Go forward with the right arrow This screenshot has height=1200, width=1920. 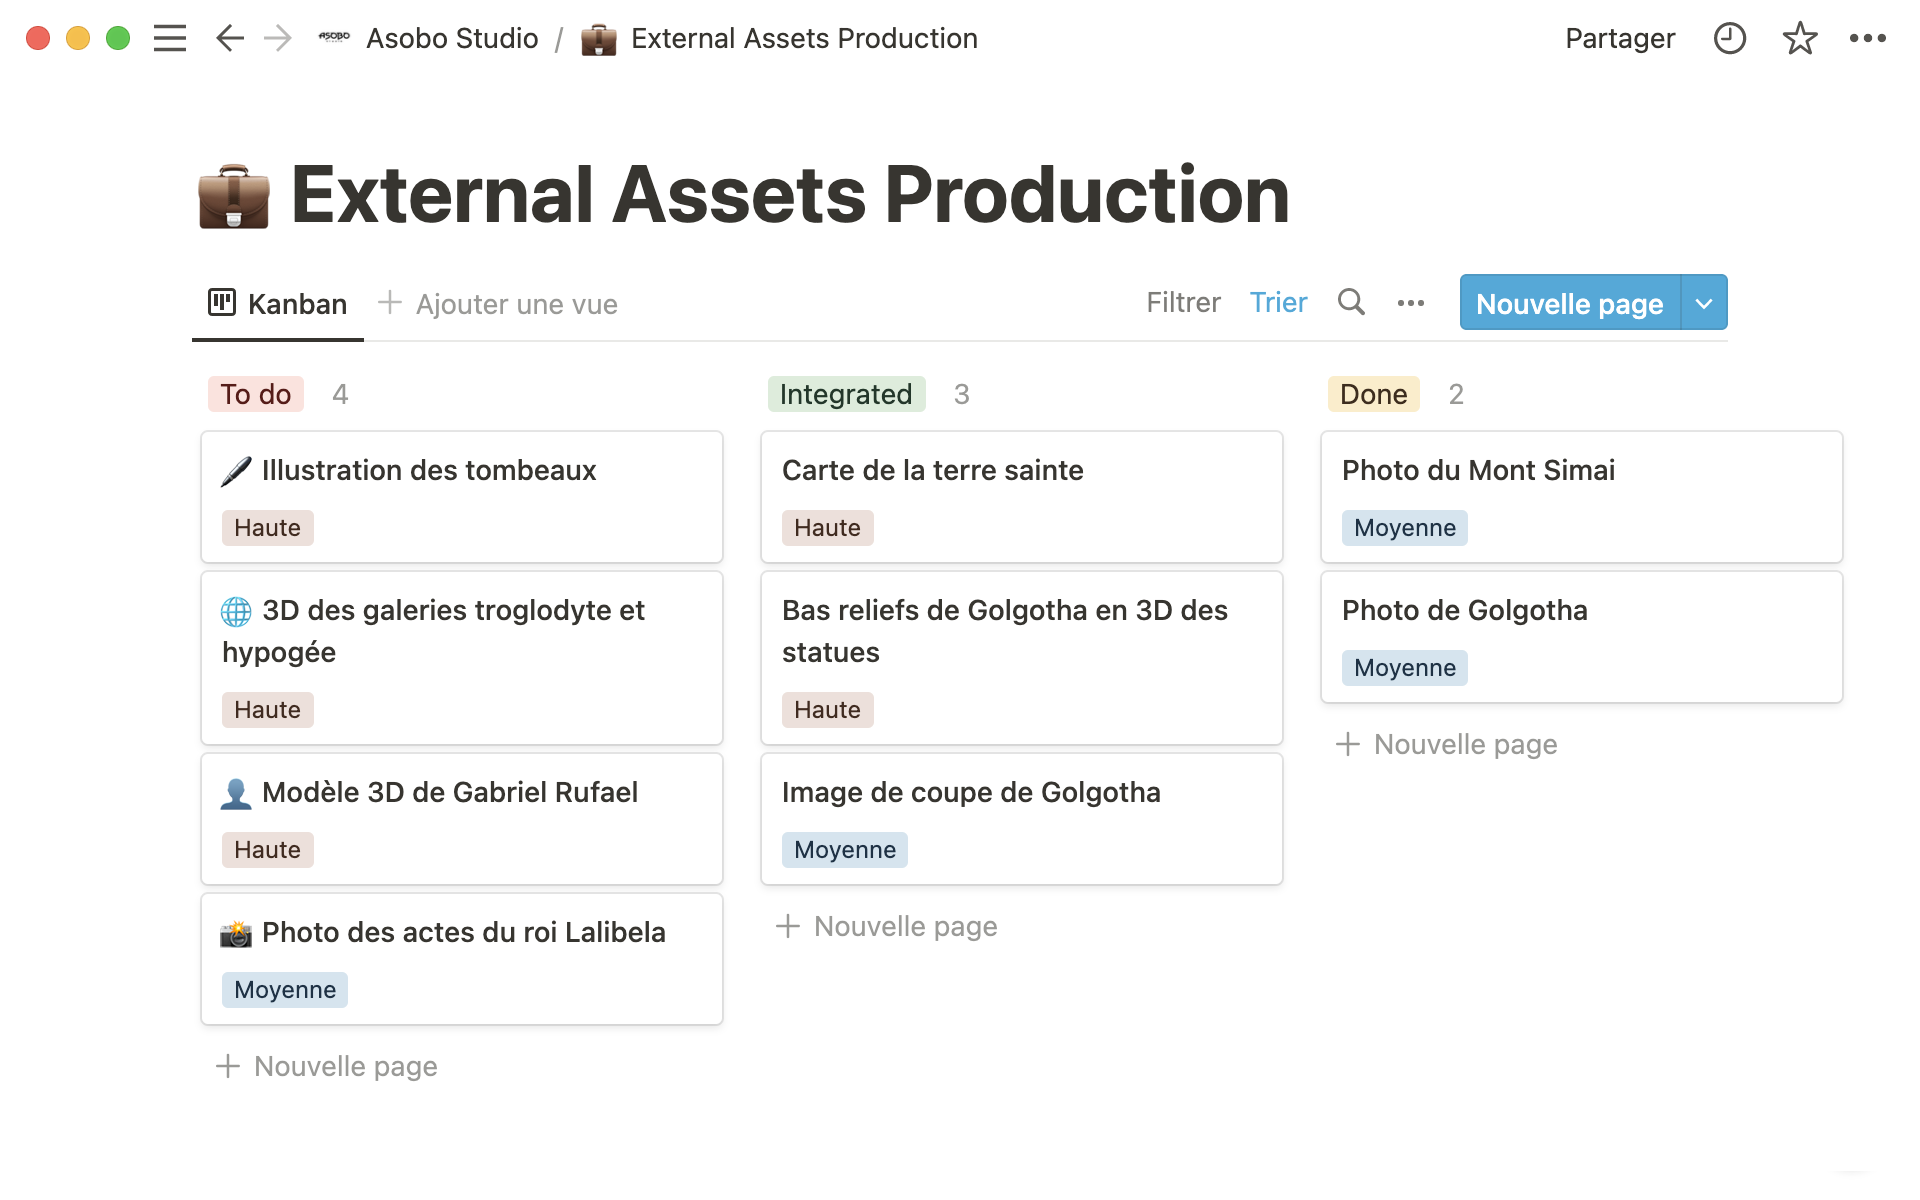277,38
